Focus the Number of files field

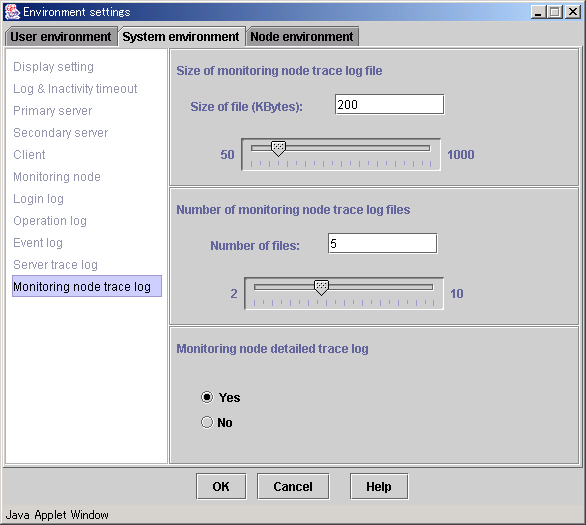click(x=382, y=244)
